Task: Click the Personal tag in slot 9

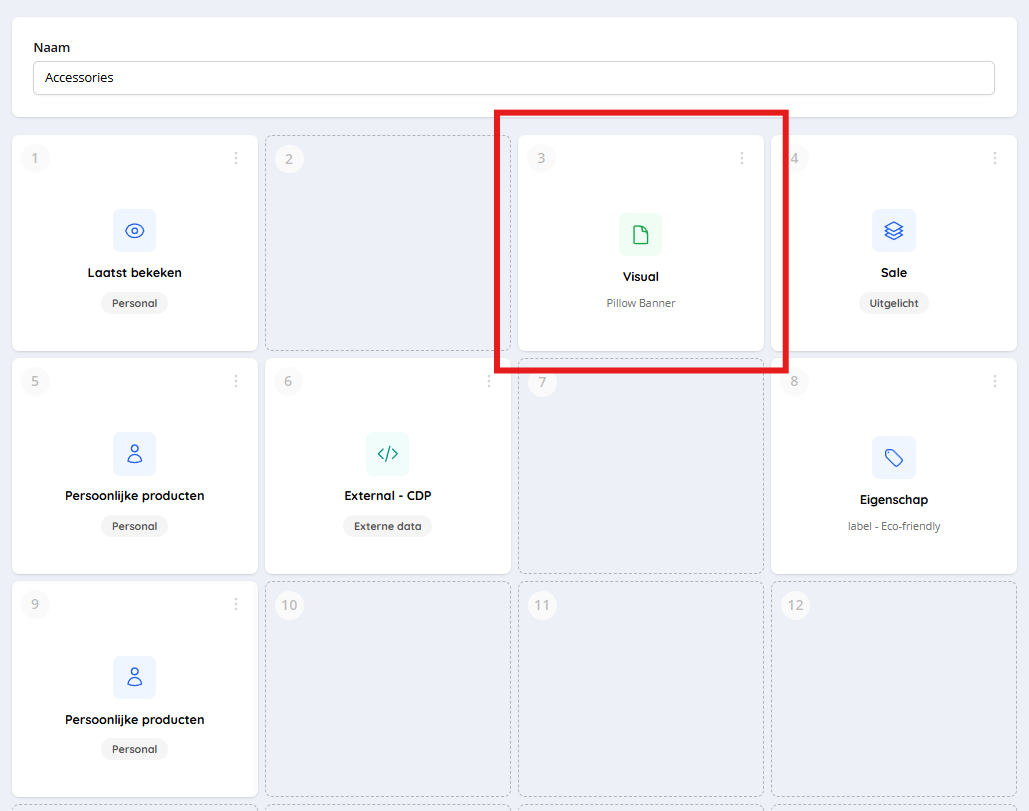Action: tap(135, 749)
